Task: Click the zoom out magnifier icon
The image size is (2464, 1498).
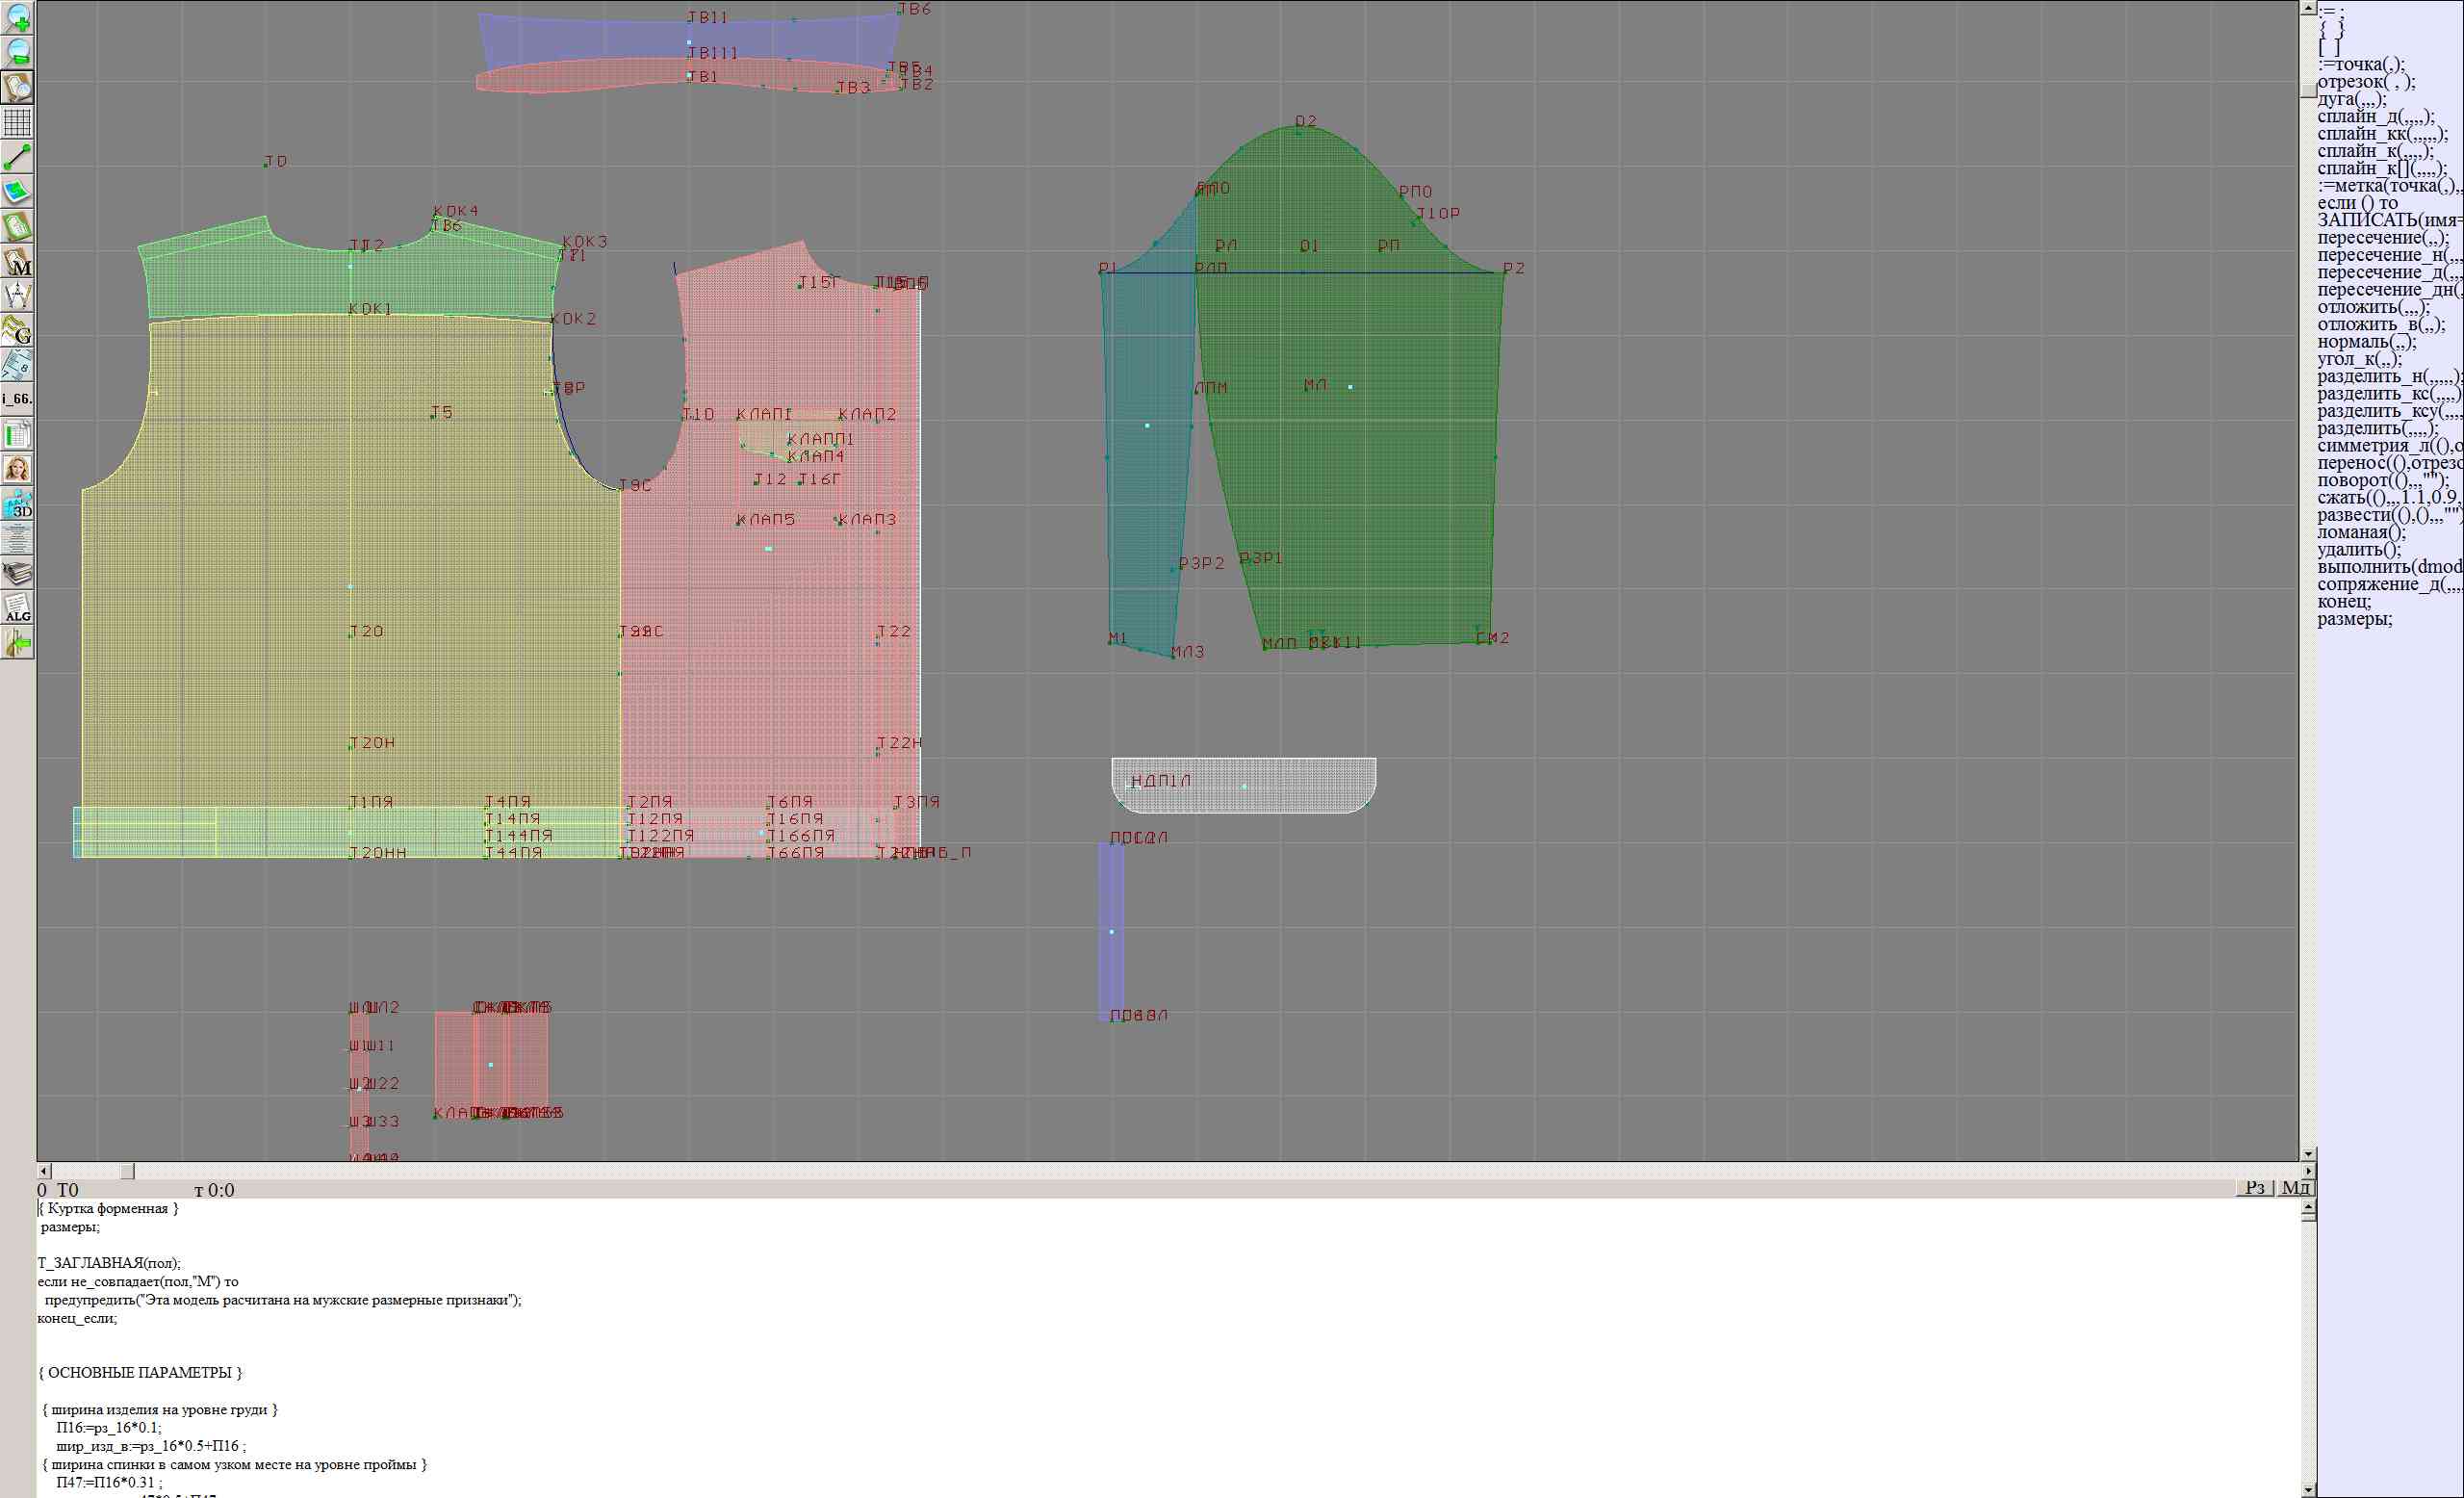Action: pos(17,52)
